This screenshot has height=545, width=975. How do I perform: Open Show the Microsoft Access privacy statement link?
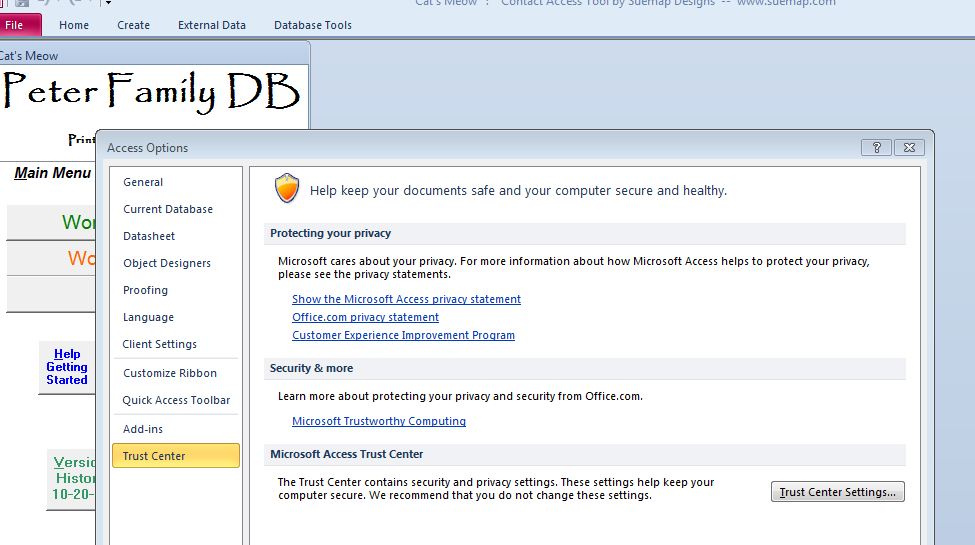[x=406, y=299]
